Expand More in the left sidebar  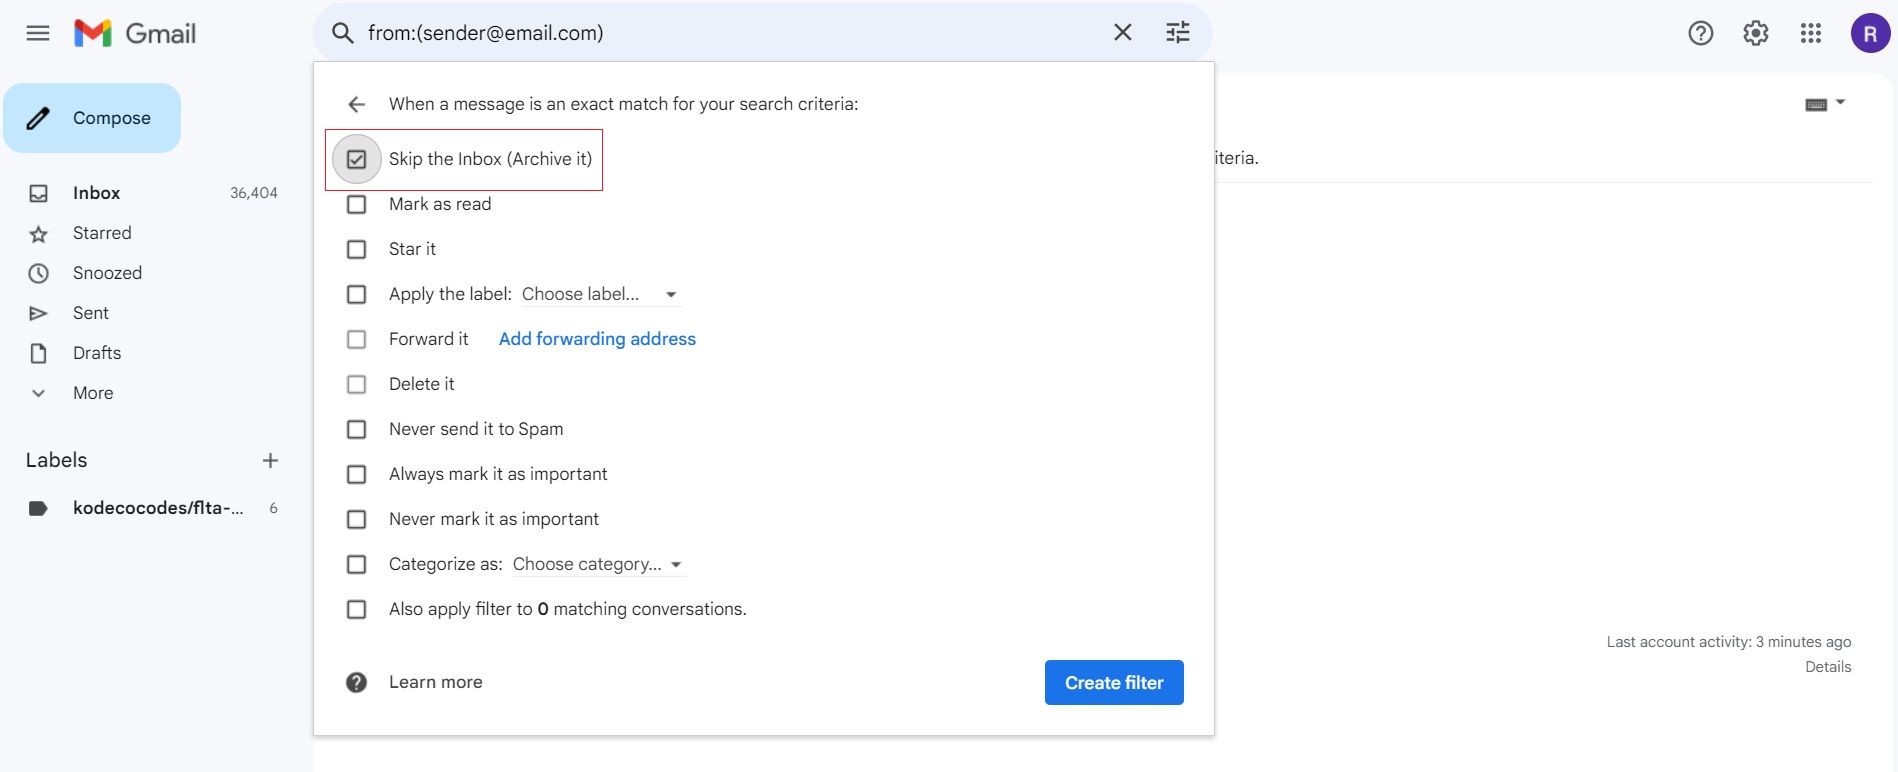click(x=92, y=393)
